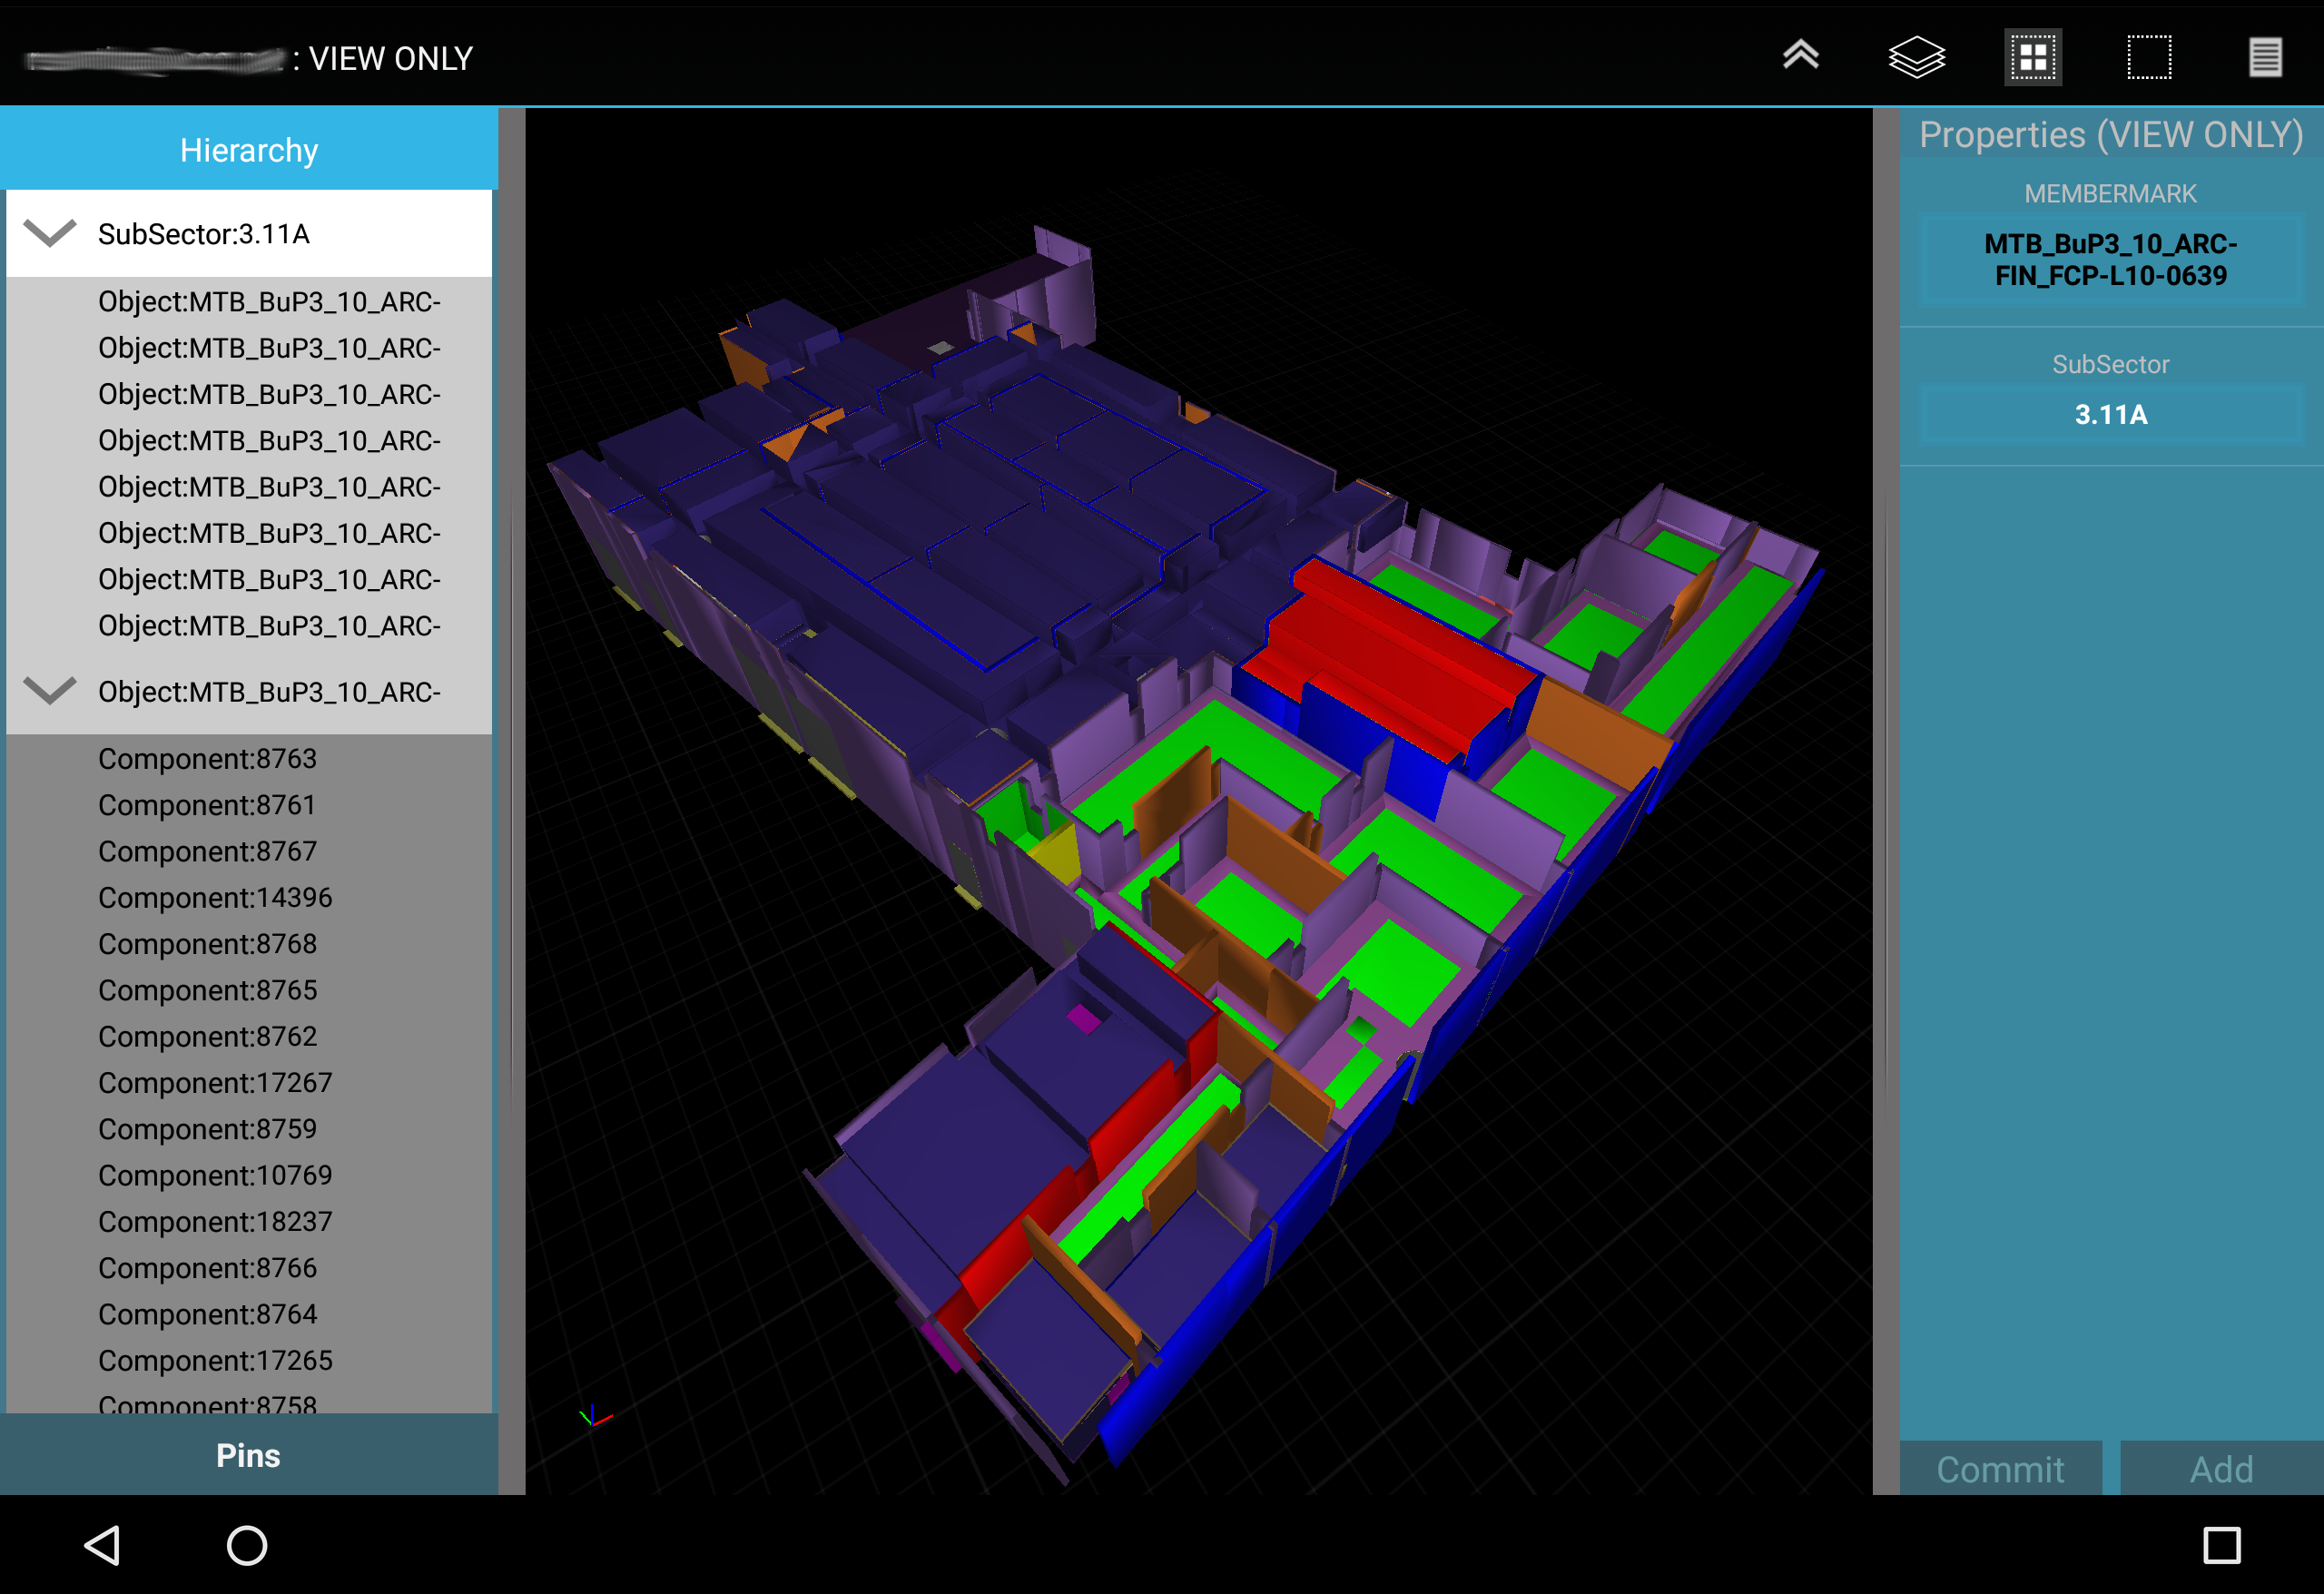Tap the Android back button

click(x=103, y=1545)
